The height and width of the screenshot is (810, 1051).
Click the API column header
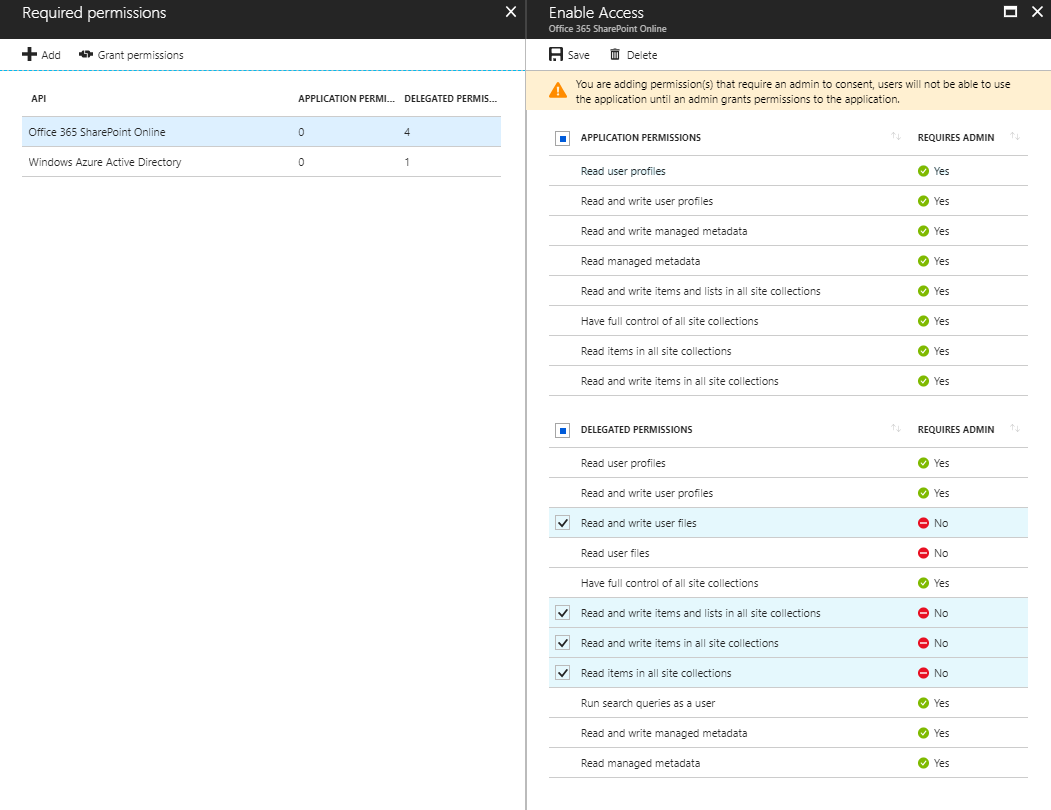click(x=39, y=99)
